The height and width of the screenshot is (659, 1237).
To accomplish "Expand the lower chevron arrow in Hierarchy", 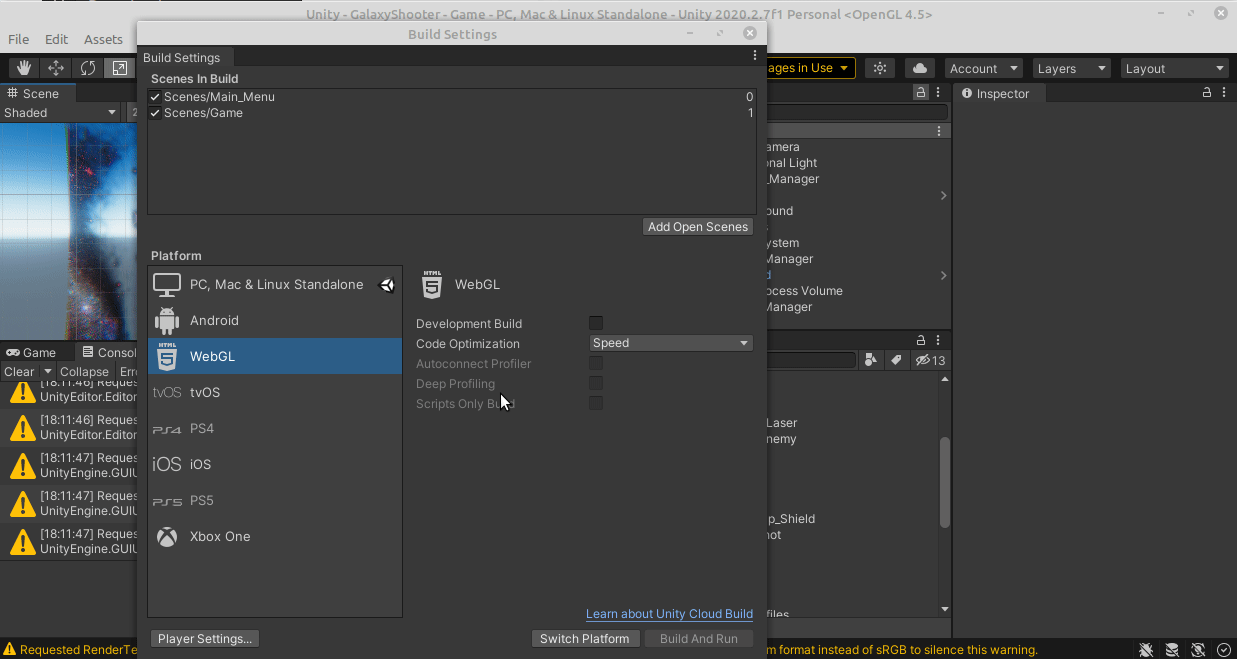I will pyautogui.click(x=943, y=275).
